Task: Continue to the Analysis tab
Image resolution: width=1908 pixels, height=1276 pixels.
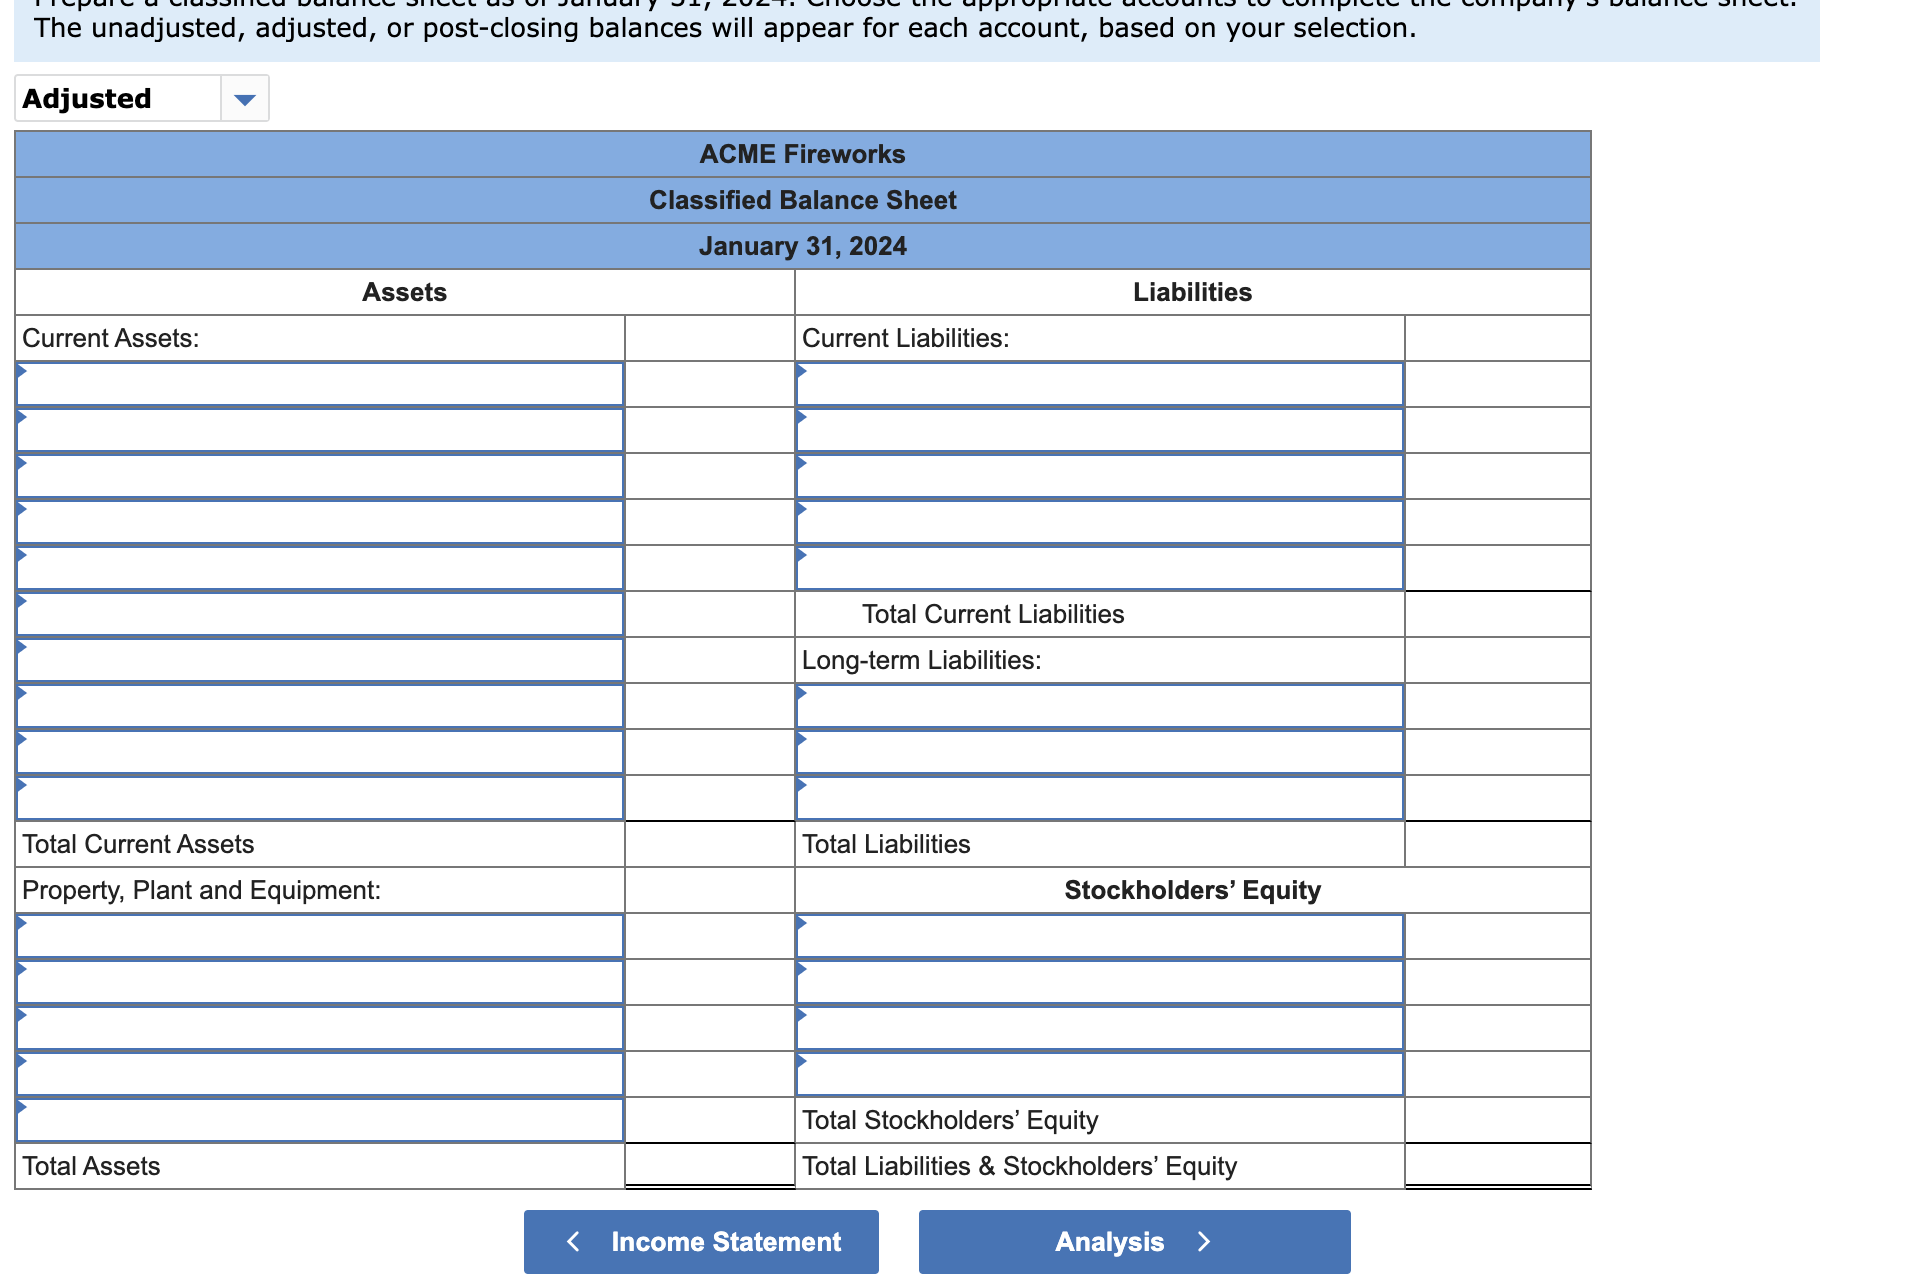Action: [x=1134, y=1241]
